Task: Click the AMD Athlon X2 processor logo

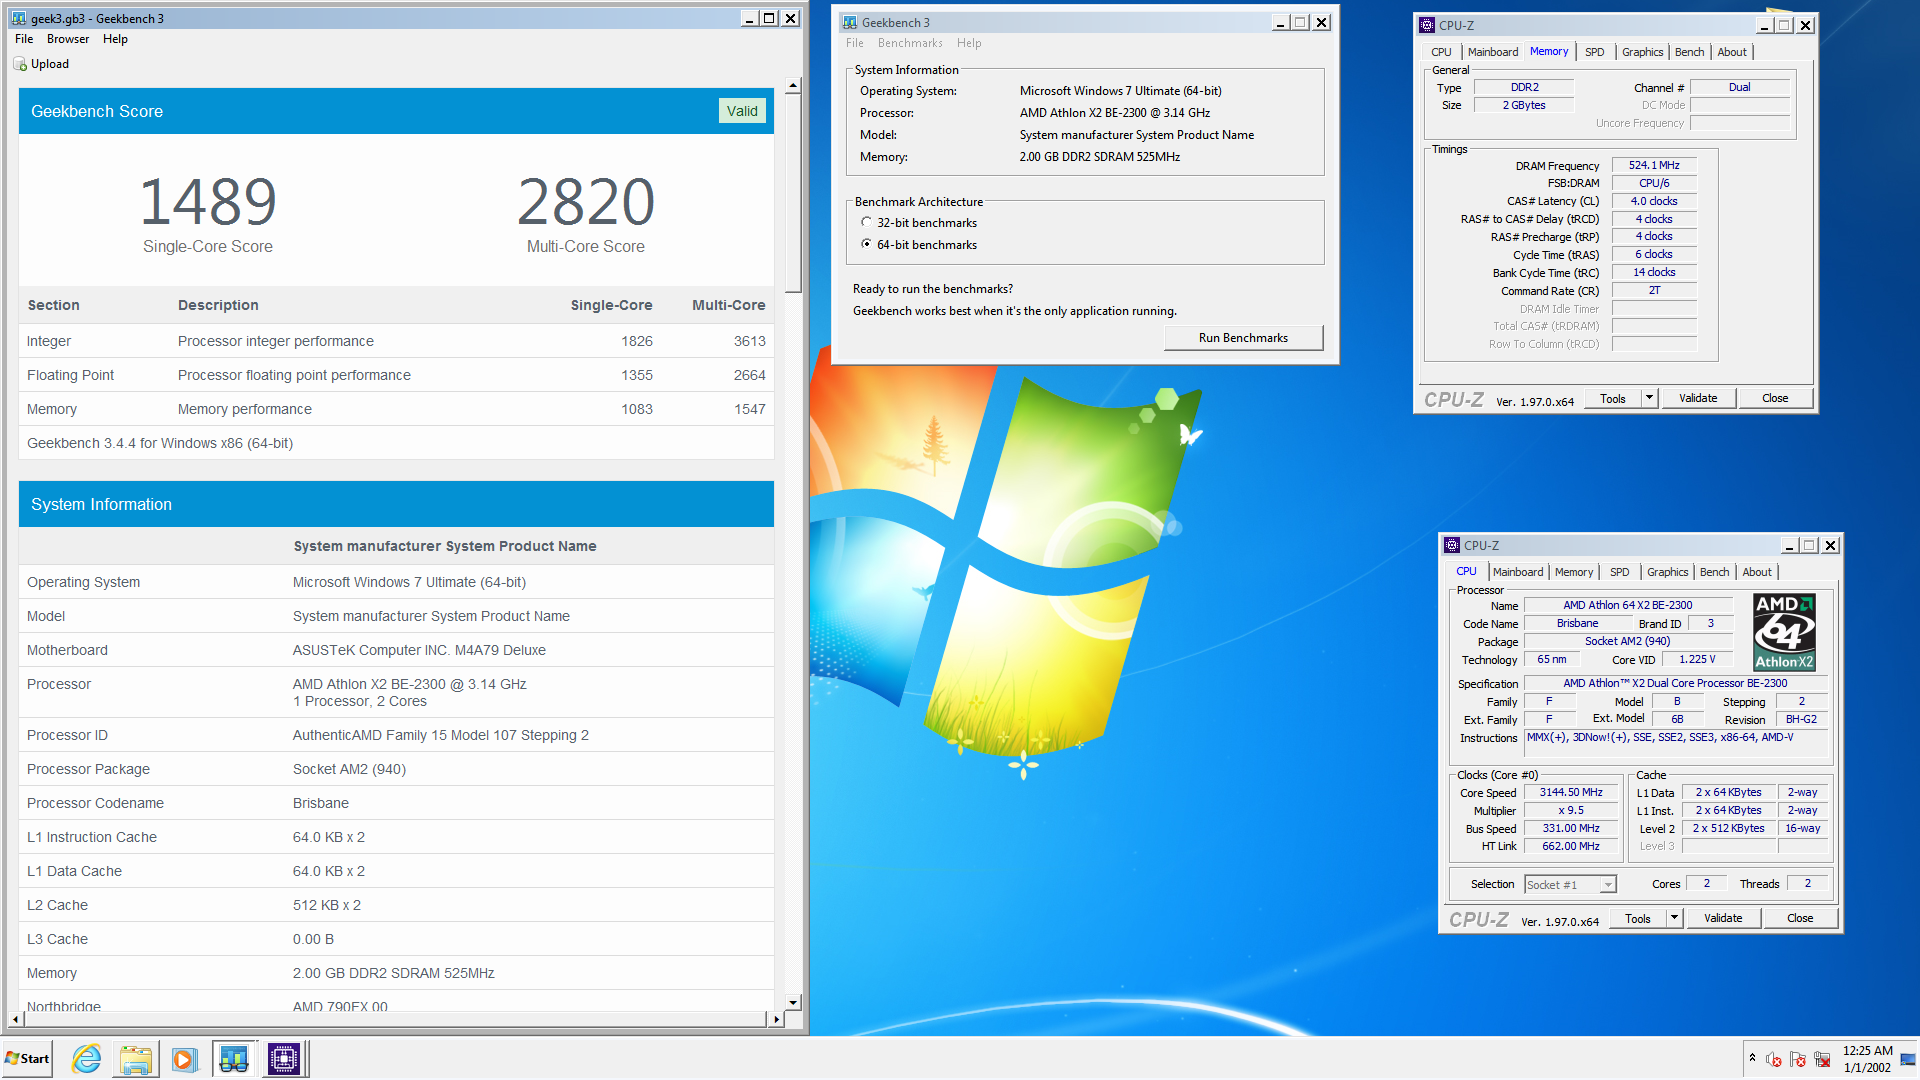Action: click(1784, 632)
